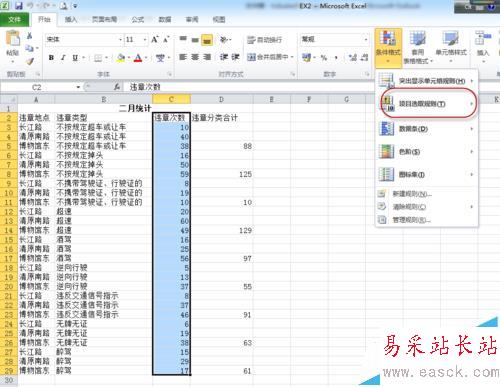Screen dimensions: 500x387
Task: Open Icon Sets (图标集) submenu
Action: 427,174
